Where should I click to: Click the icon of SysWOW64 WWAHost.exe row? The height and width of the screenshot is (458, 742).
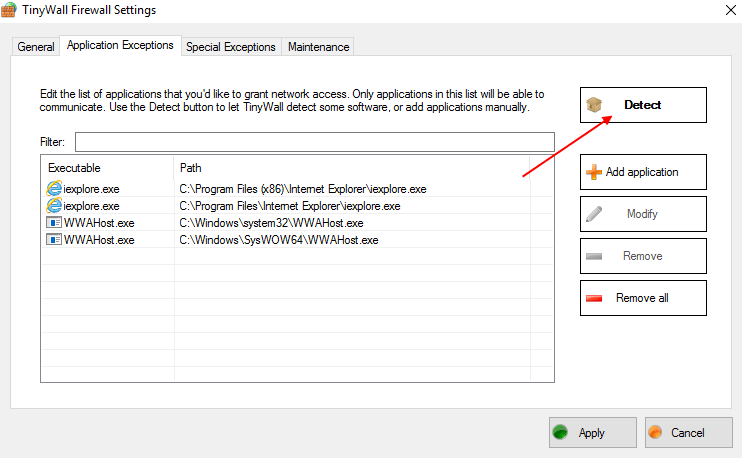54,239
